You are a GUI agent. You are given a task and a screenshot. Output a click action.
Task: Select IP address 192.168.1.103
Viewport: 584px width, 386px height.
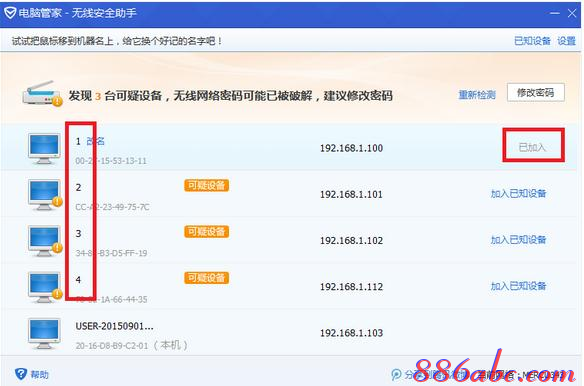[351, 333]
